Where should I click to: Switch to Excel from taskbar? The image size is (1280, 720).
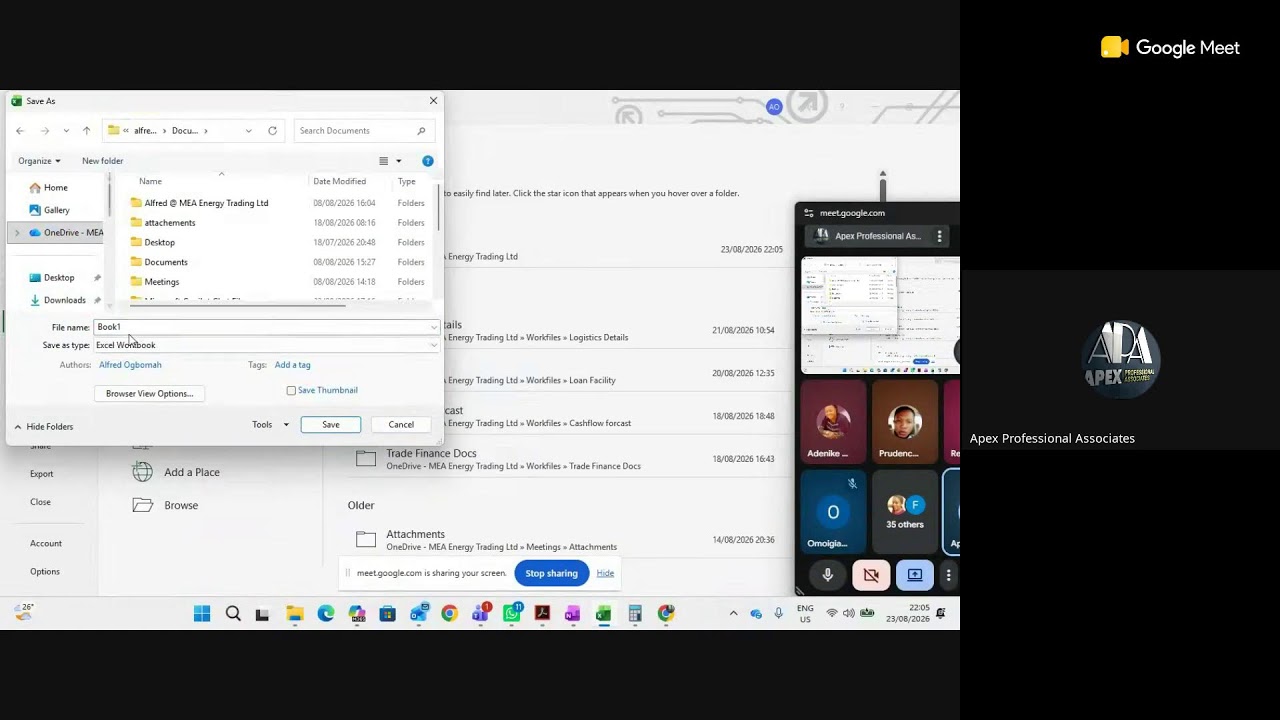604,614
